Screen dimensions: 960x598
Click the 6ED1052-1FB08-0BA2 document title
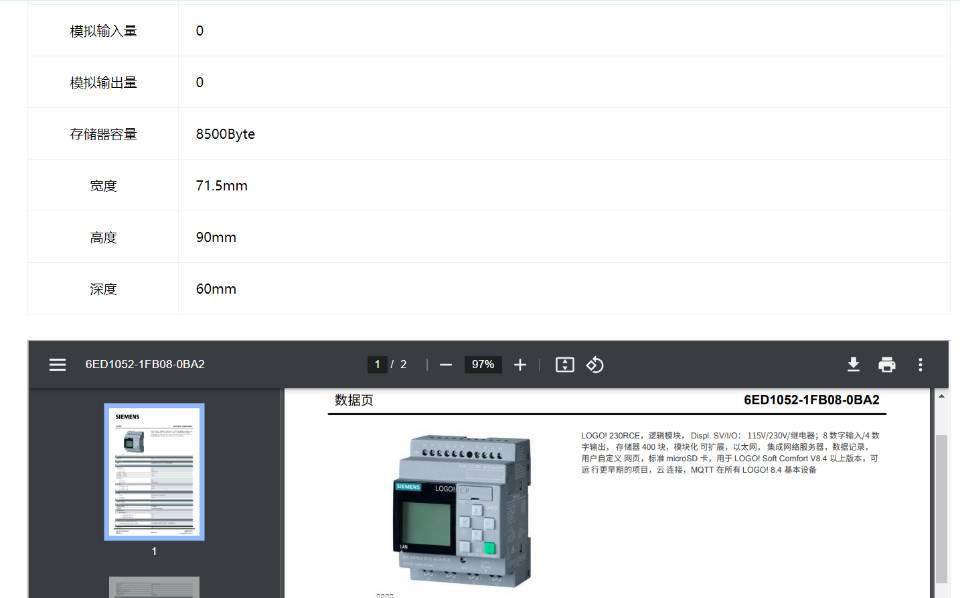click(x=145, y=364)
